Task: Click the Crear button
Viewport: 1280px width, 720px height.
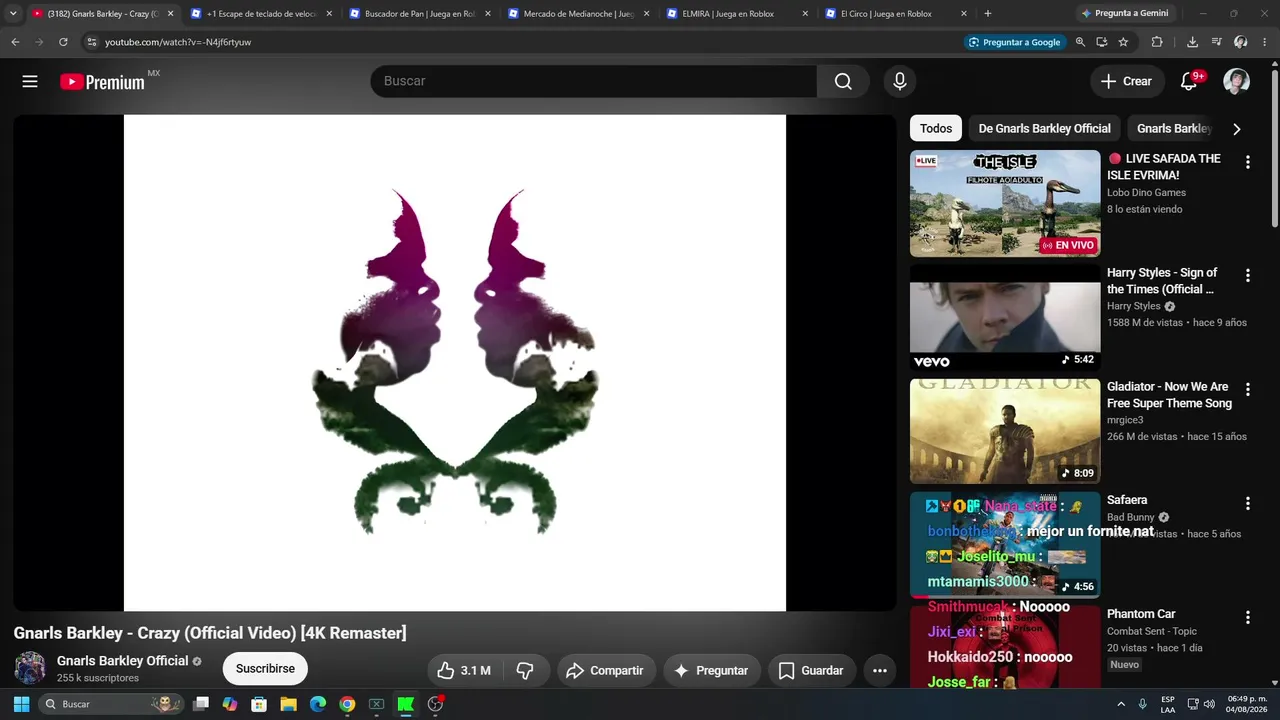Action: 1127,82
